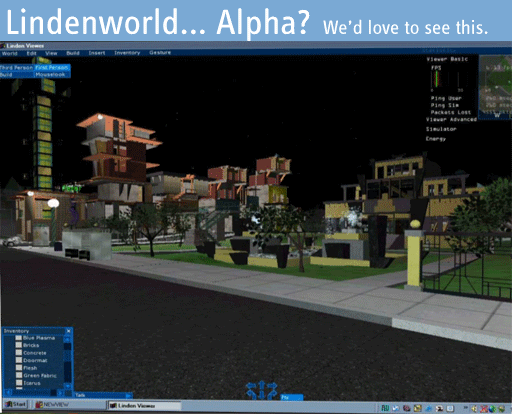
Task: Click the Green Fabric item icon
Action: coord(19,375)
